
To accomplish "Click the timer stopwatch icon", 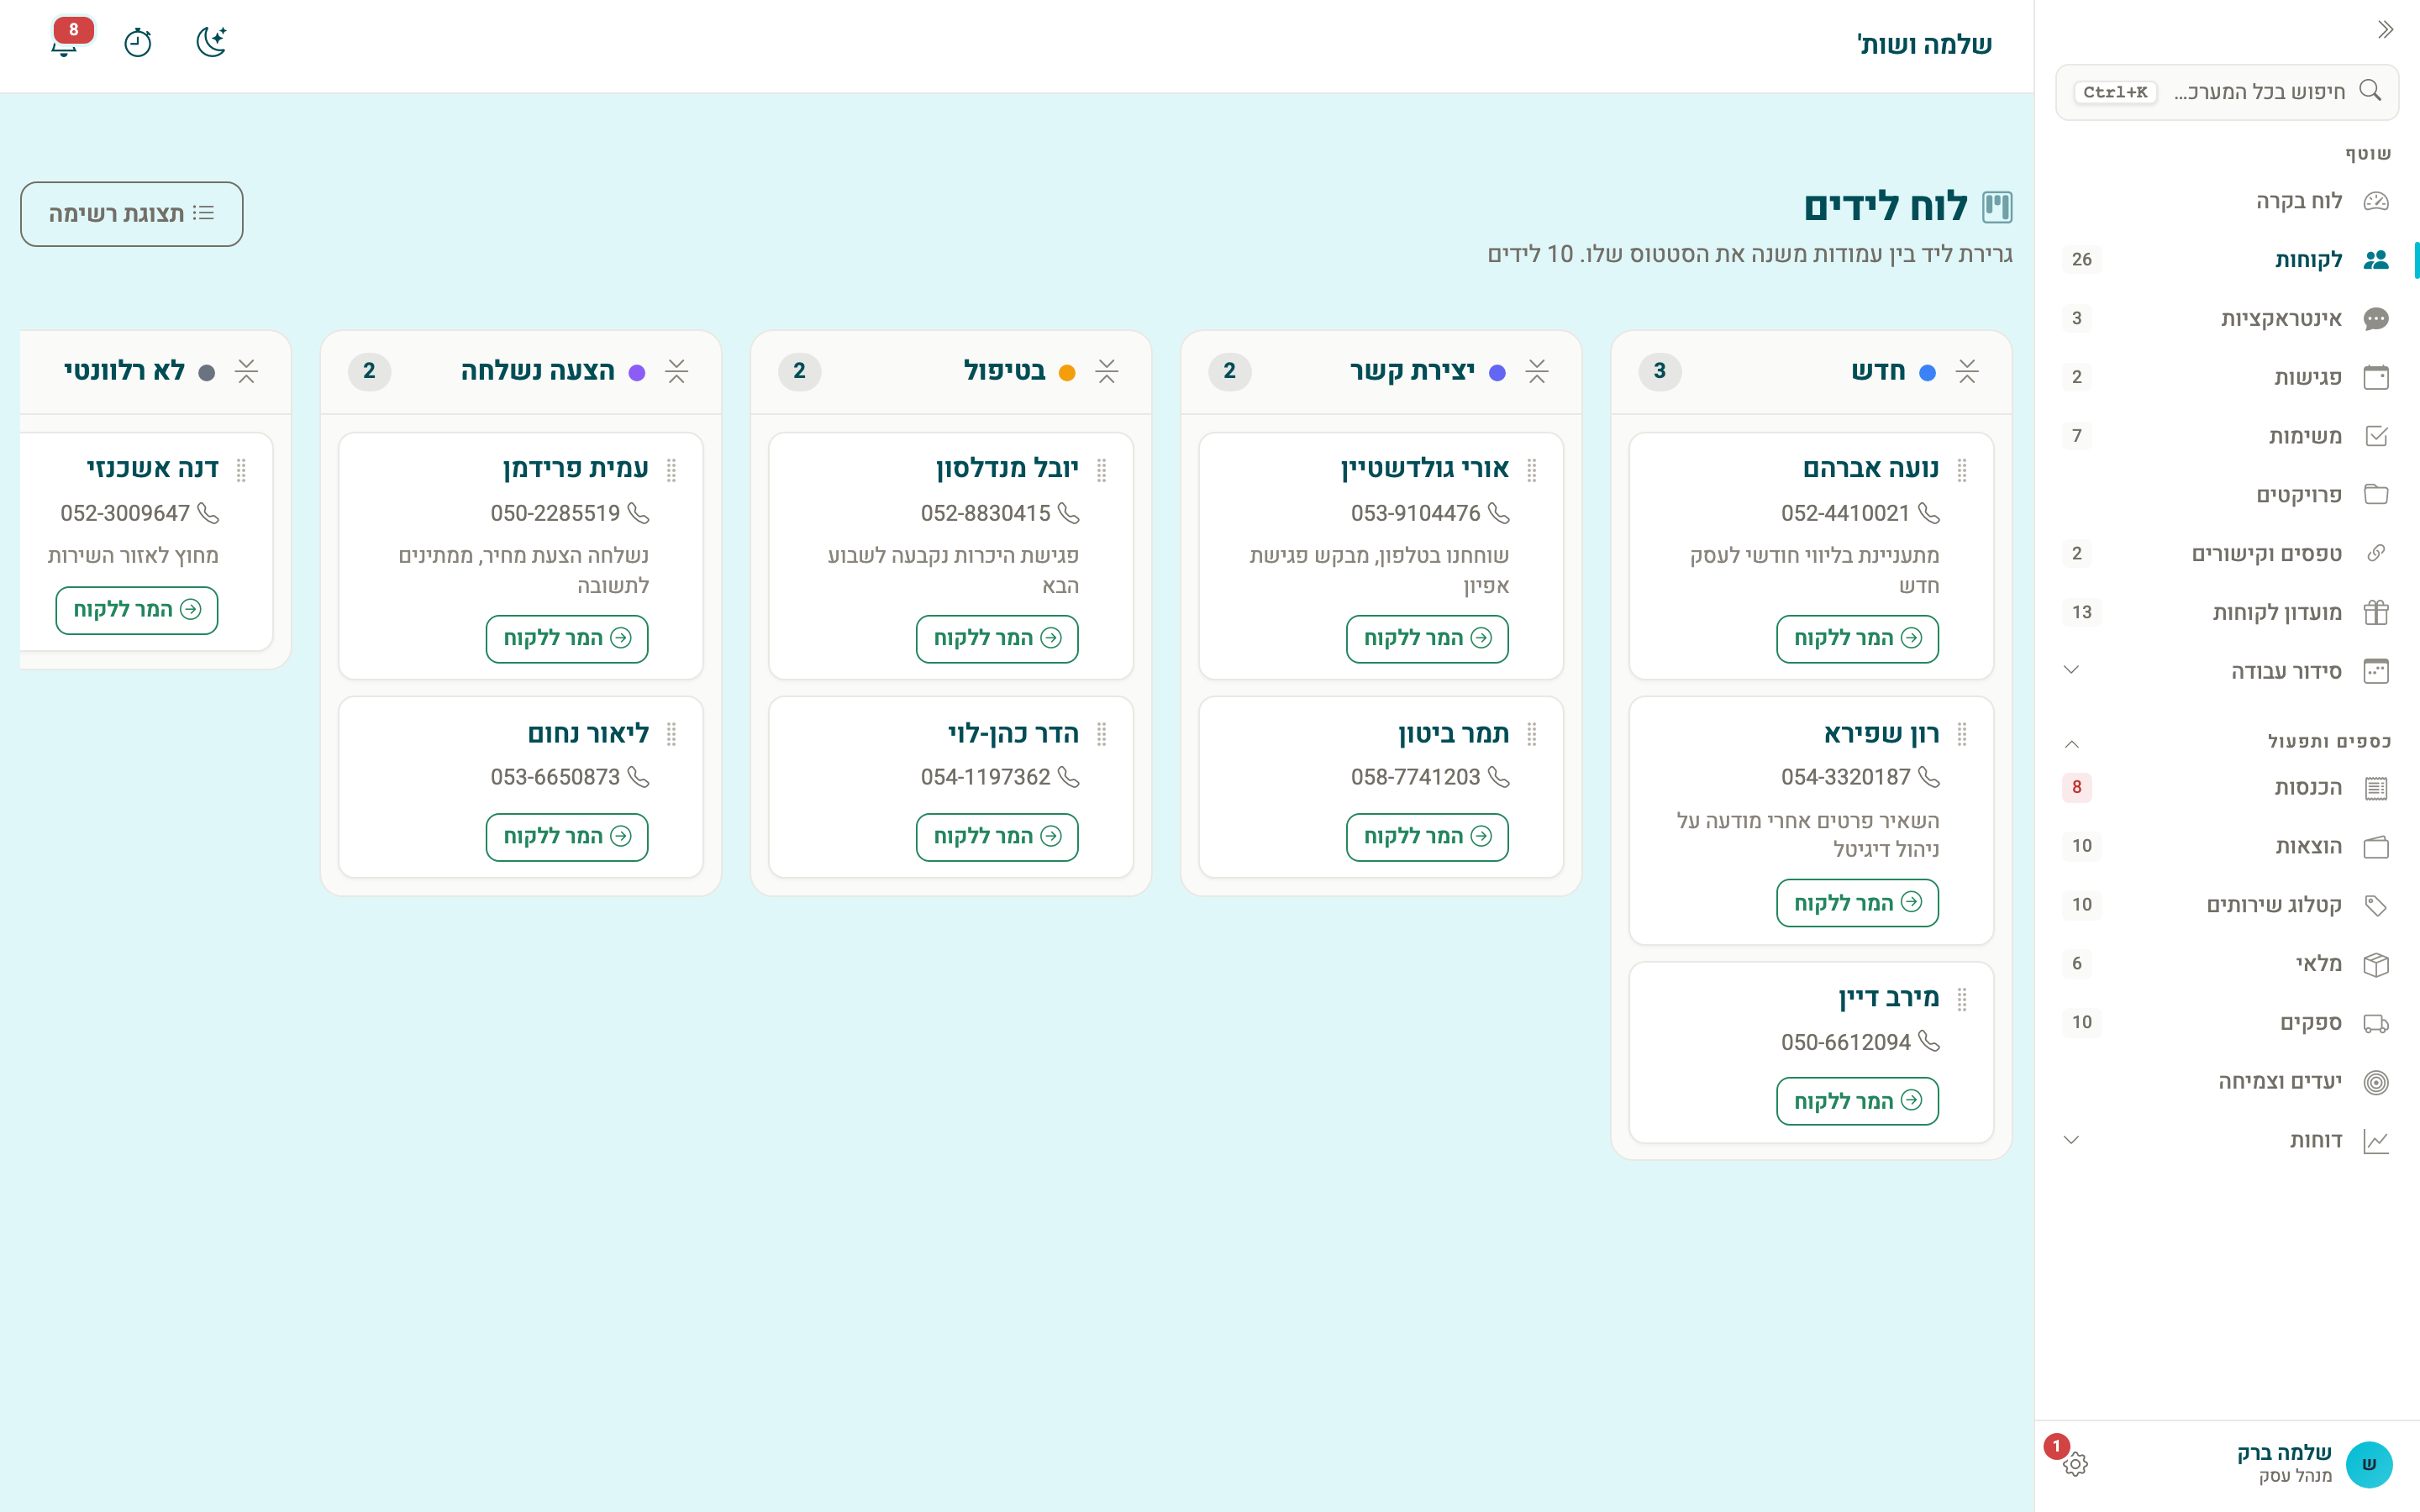I will point(138,43).
